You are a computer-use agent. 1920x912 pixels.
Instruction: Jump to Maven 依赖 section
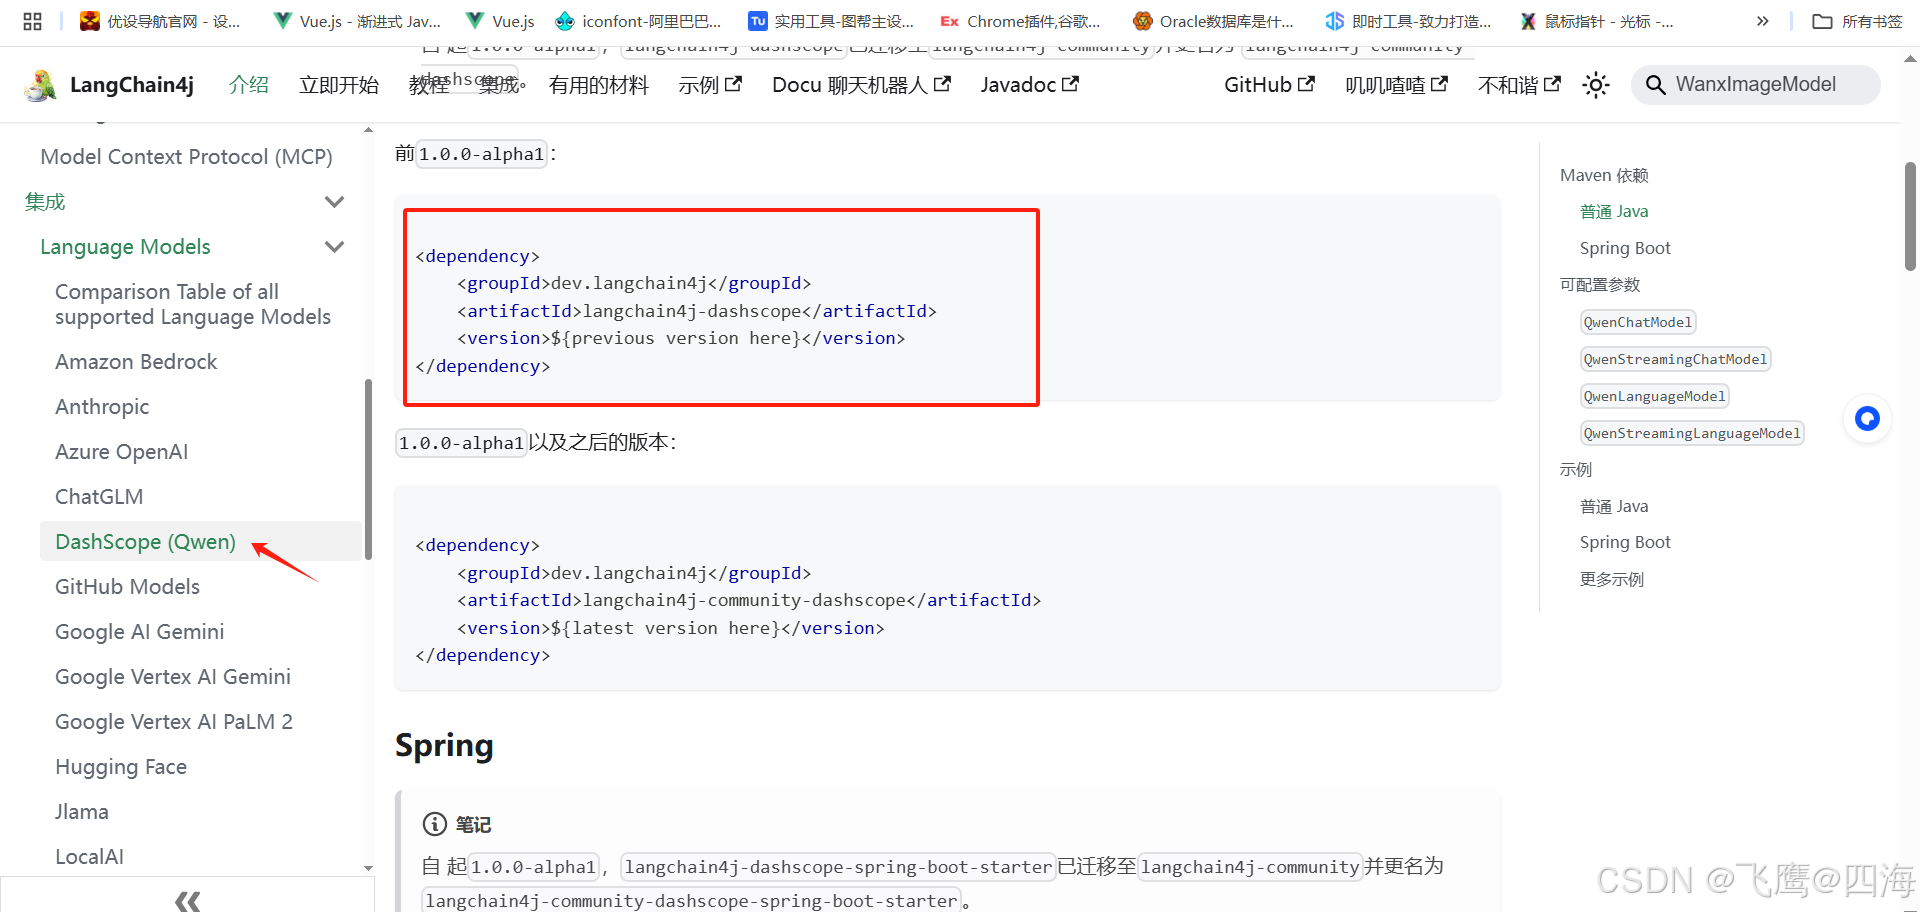click(1604, 175)
